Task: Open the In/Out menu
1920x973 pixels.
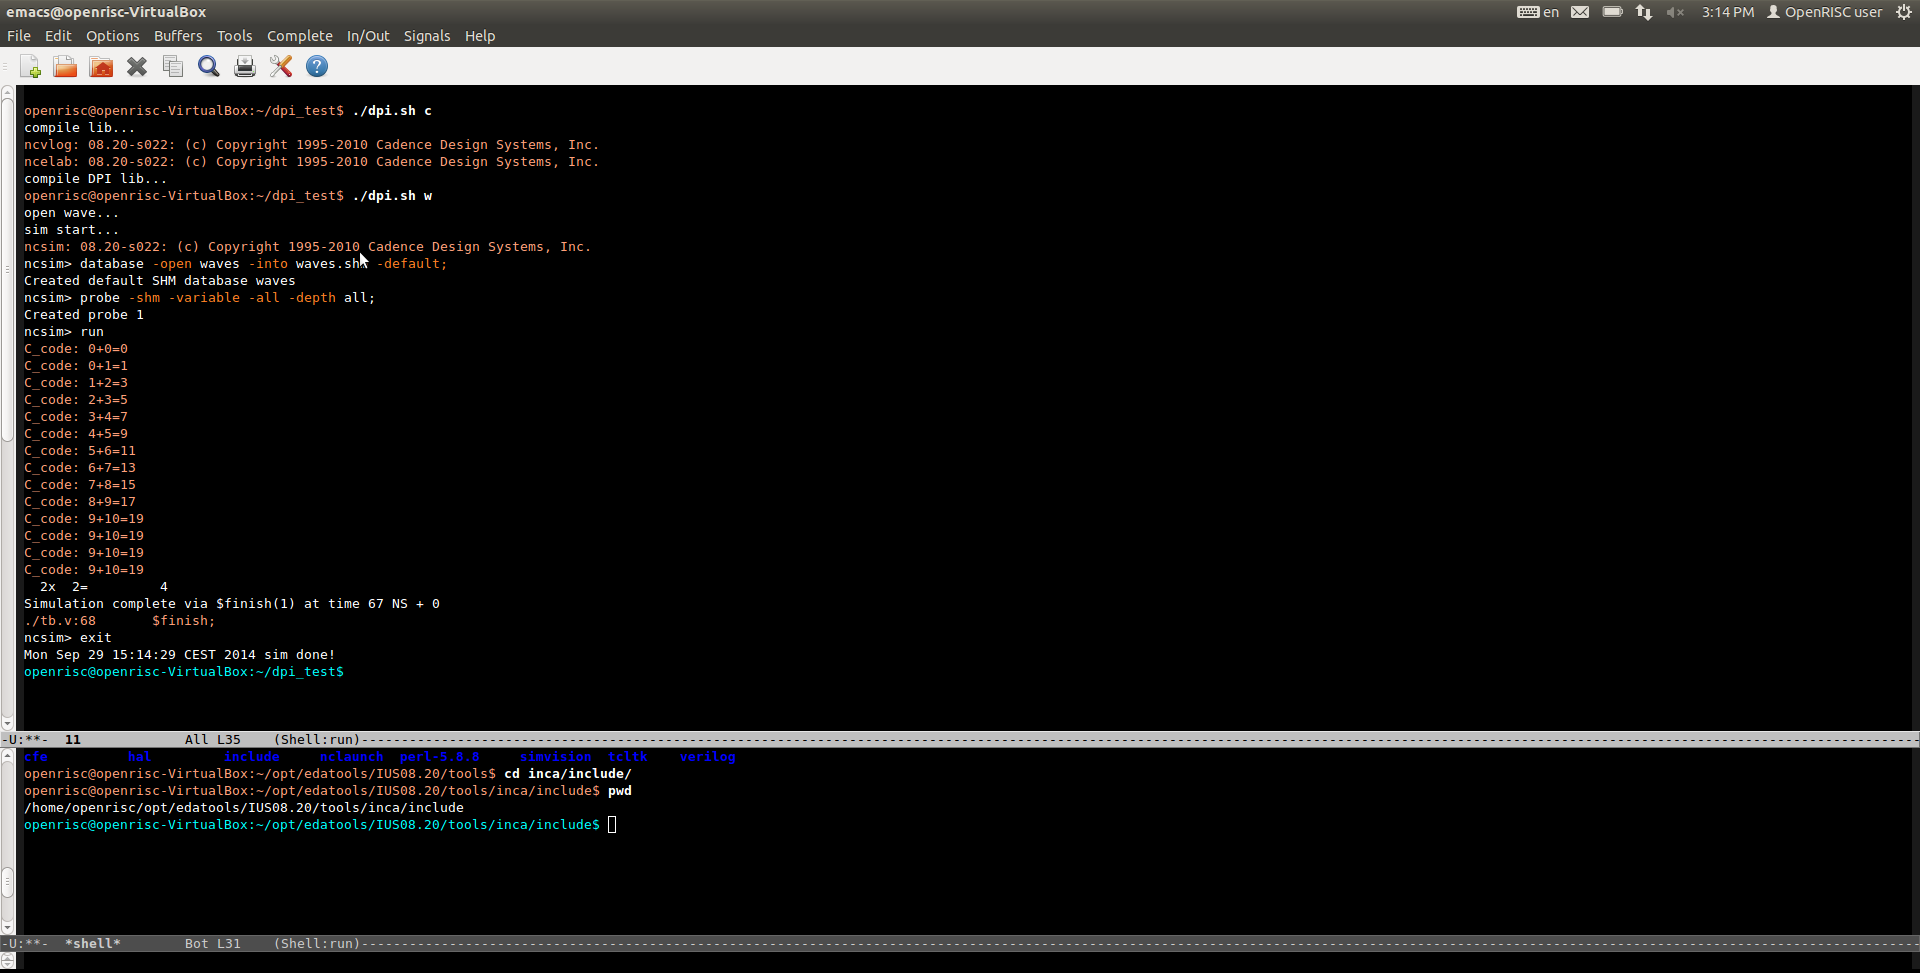Action: tap(368, 36)
